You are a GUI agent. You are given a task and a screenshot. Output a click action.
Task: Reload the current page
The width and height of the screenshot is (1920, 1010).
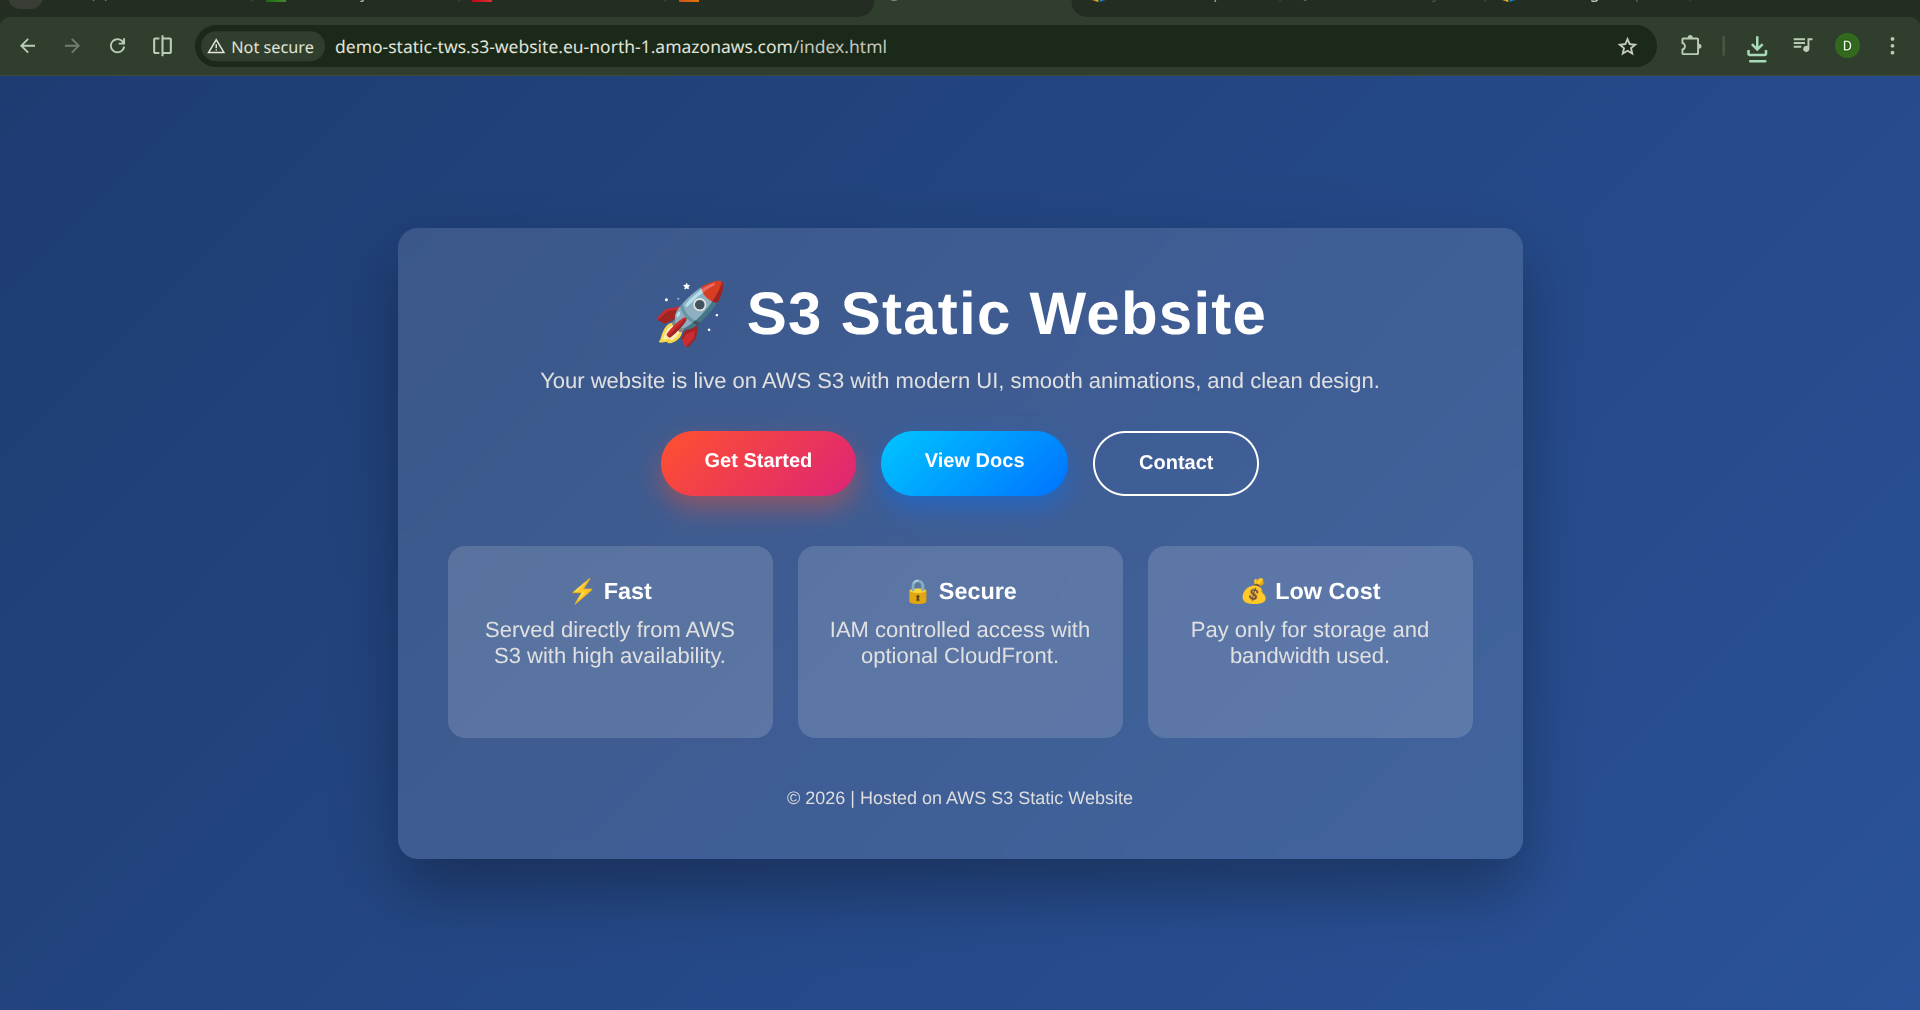[117, 46]
